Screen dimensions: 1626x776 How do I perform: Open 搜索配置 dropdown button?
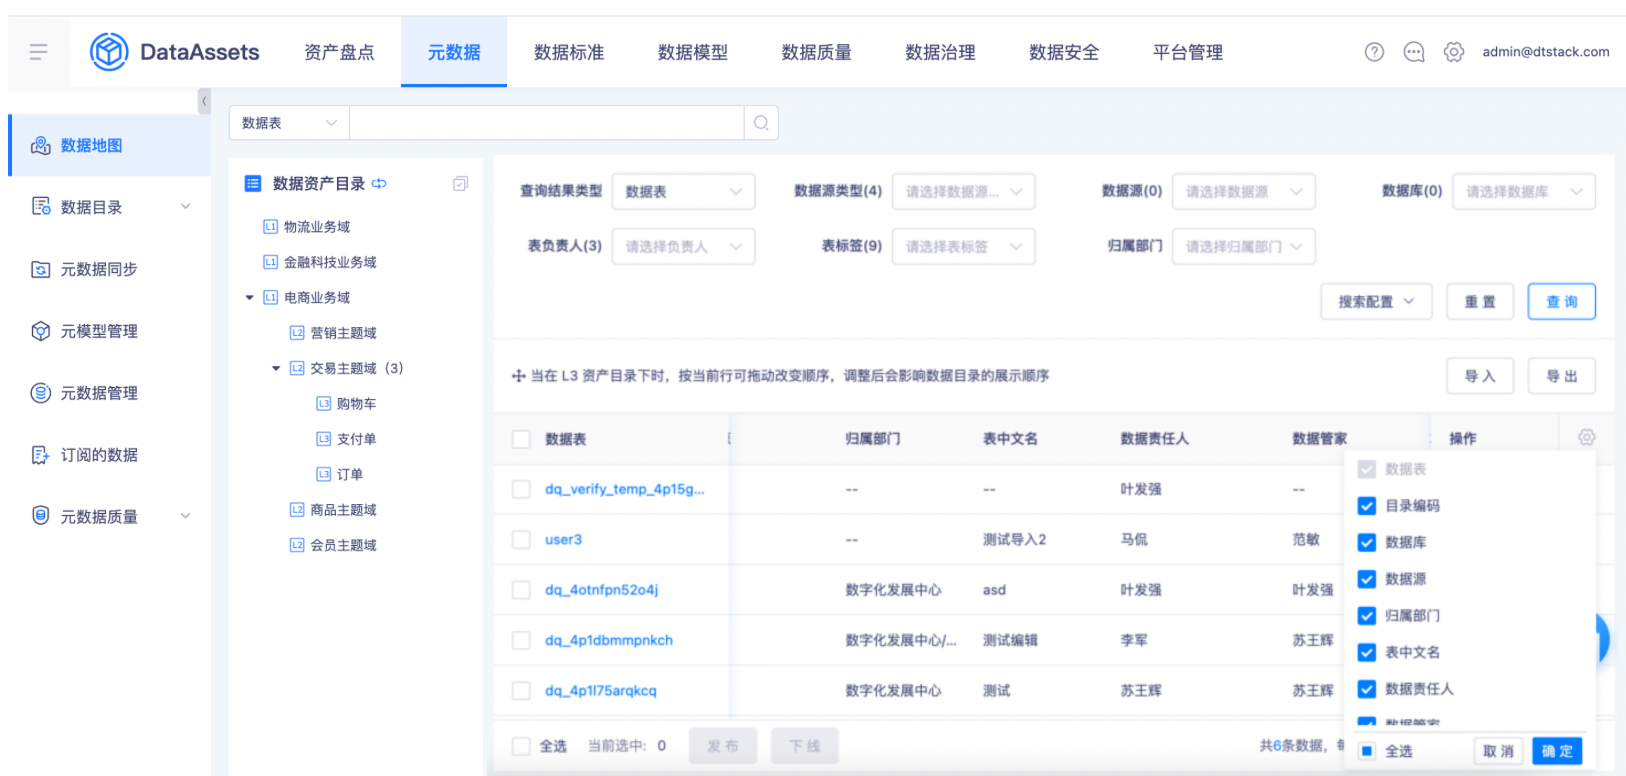pos(1377,302)
